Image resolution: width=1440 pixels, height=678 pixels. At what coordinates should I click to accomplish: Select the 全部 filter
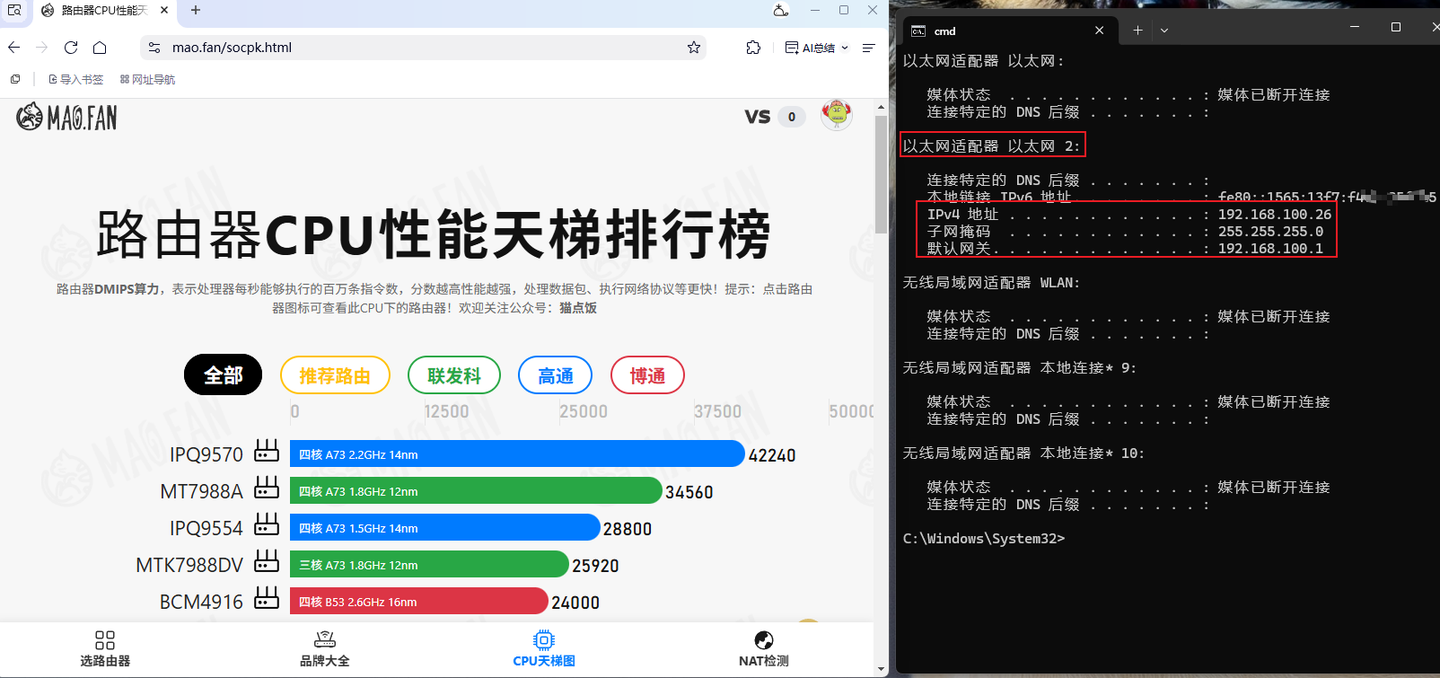(x=223, y=375)
